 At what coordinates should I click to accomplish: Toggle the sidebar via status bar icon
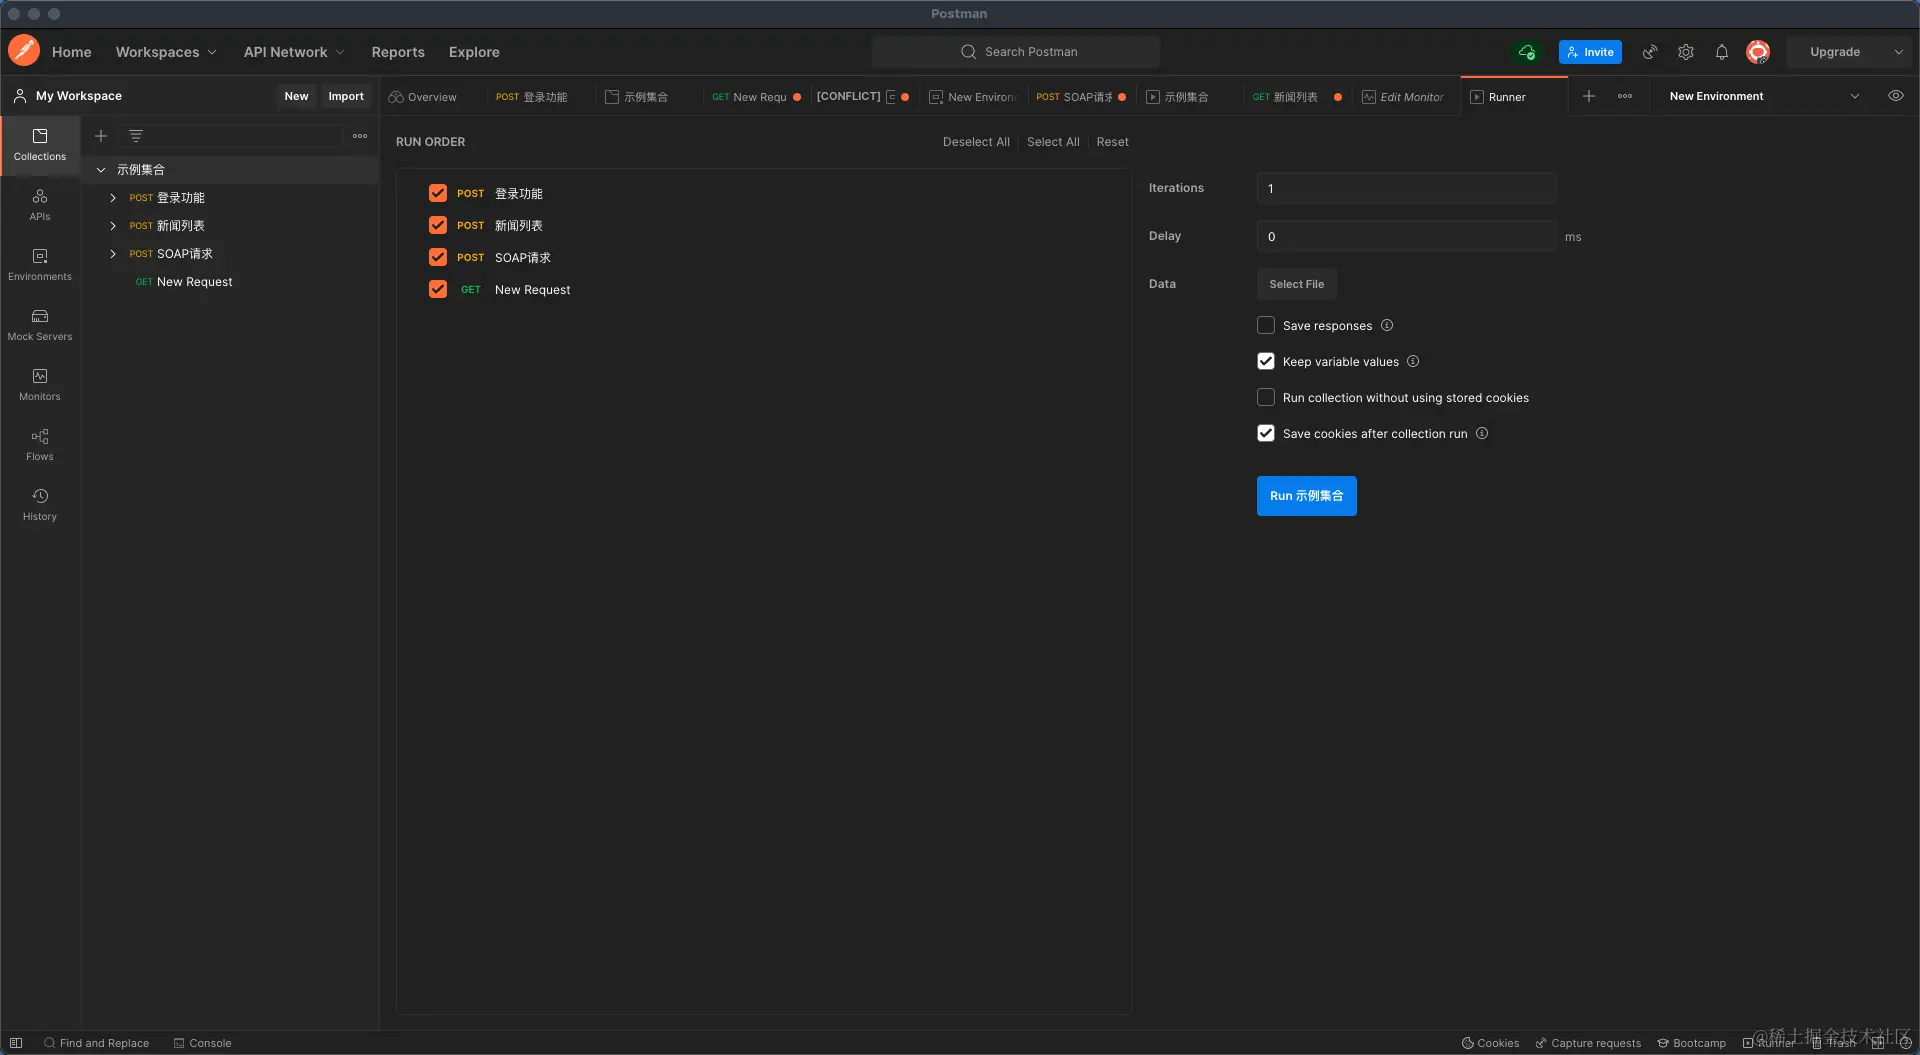16,1043
